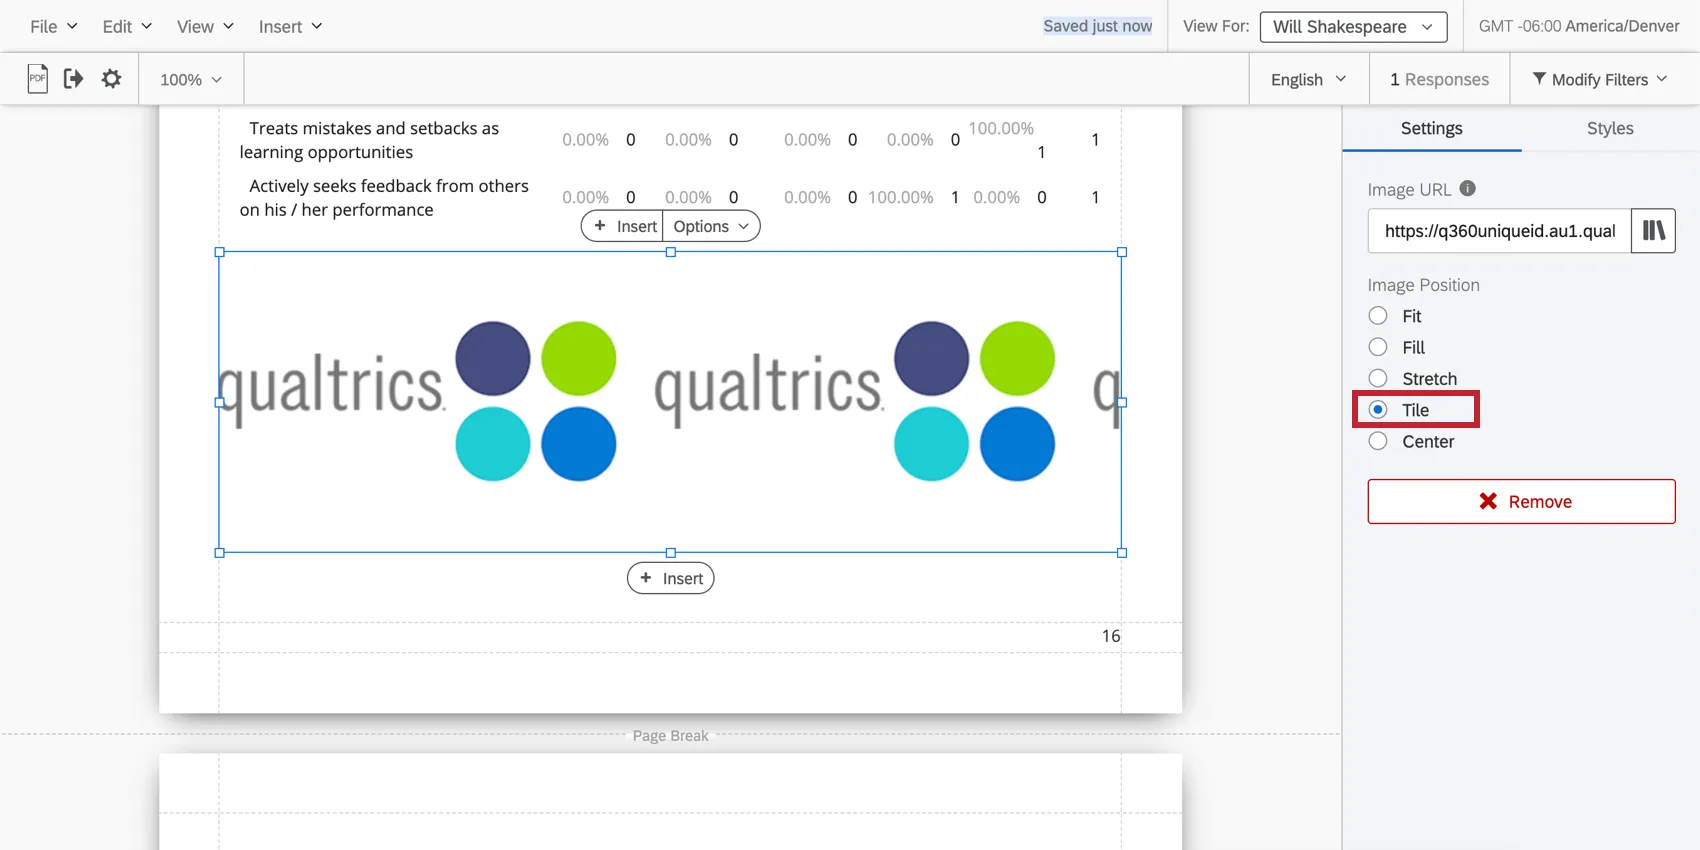Open the Will Shakespeare view selector
Image resolution: width=1700 pixels, height=850 pixels.
pos(1353,27)
